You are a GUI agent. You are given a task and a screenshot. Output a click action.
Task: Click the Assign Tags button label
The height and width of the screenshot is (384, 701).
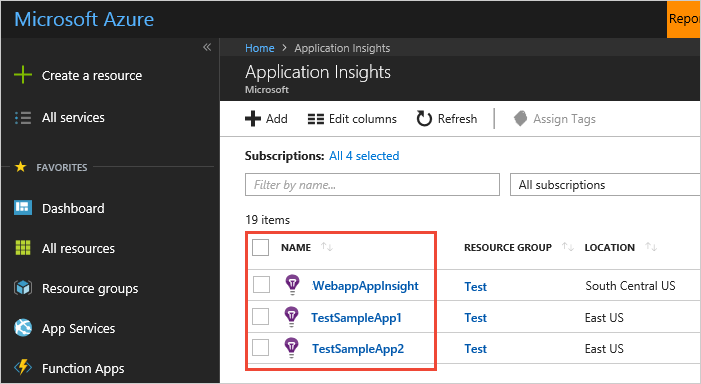pyautogui.click(x=564, y=119)
